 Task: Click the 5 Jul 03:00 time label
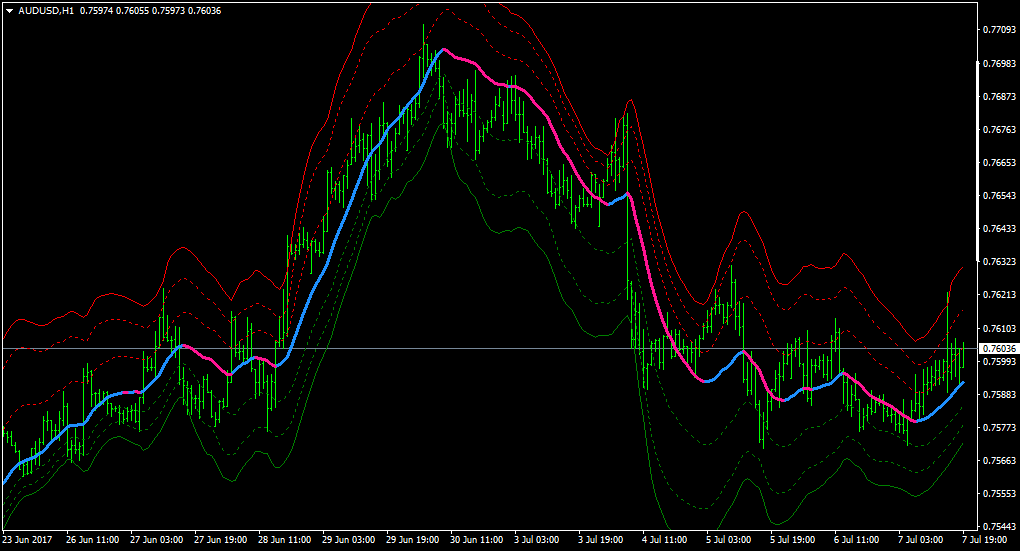click(x=729, y=540)
